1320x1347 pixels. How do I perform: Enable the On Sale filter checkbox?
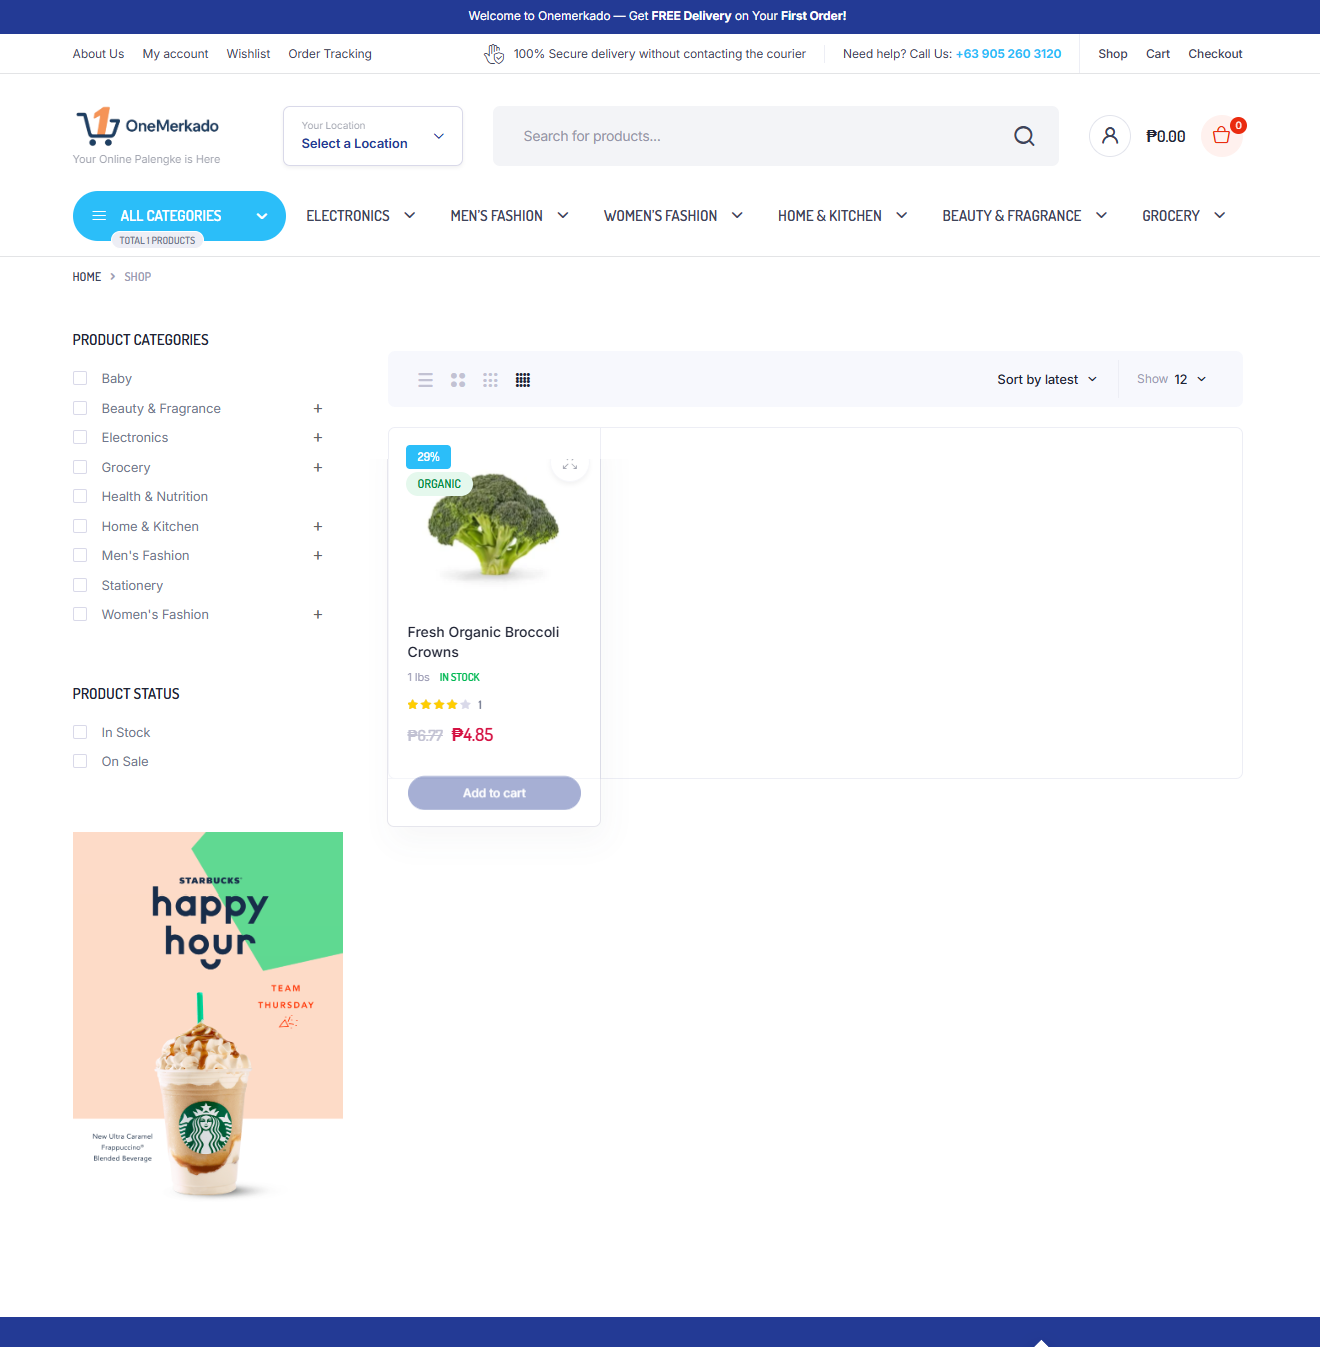click(80, 761)
